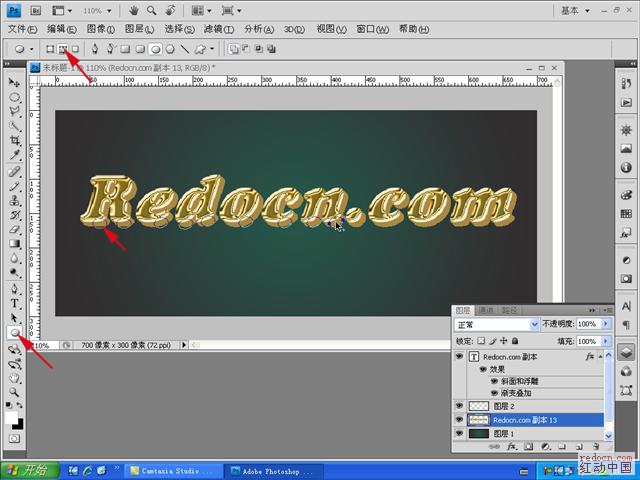
Task: Toggle visibility of 图层 1 layer
Action: 460,434
